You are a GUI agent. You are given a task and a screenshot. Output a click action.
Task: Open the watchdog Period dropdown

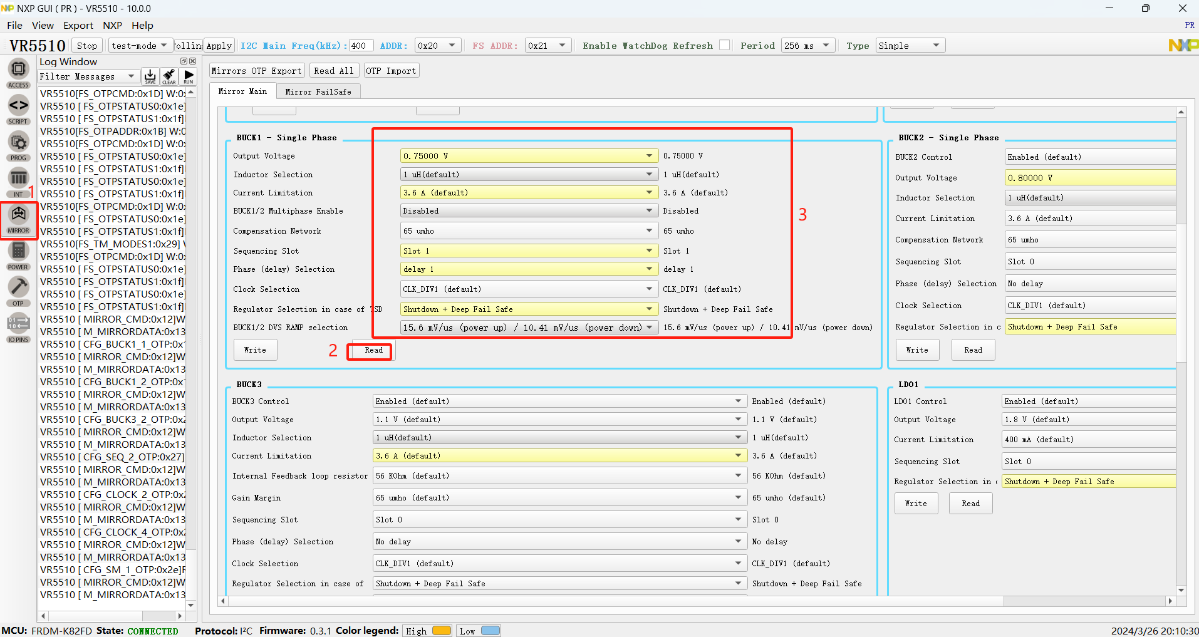(x=808, y=45)
